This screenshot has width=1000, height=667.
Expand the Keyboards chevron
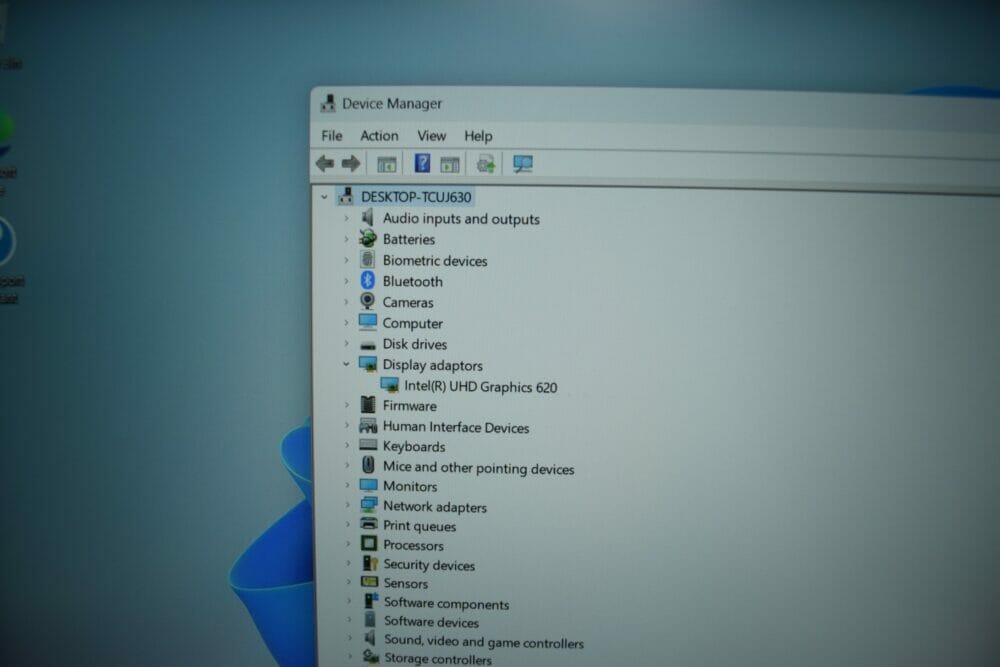[x=348, y=445]
